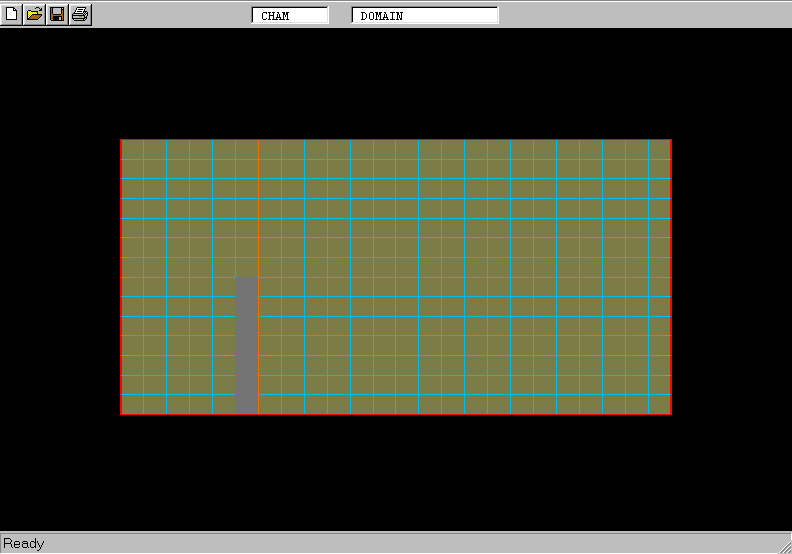Click the red top border of the domain
This screenshot has width=792, height=554.
point(400,140)
